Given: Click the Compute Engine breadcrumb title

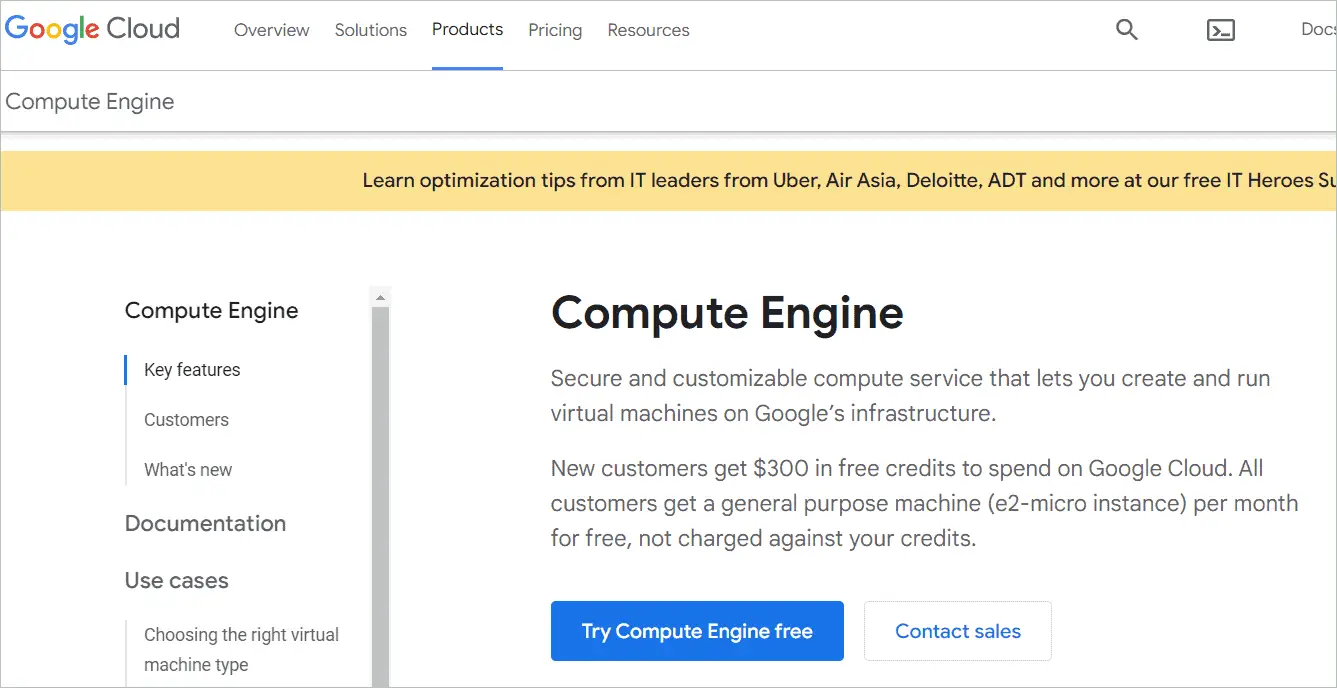Looking at the screenshot, I should pyautogui.click(x=90, y=102).
